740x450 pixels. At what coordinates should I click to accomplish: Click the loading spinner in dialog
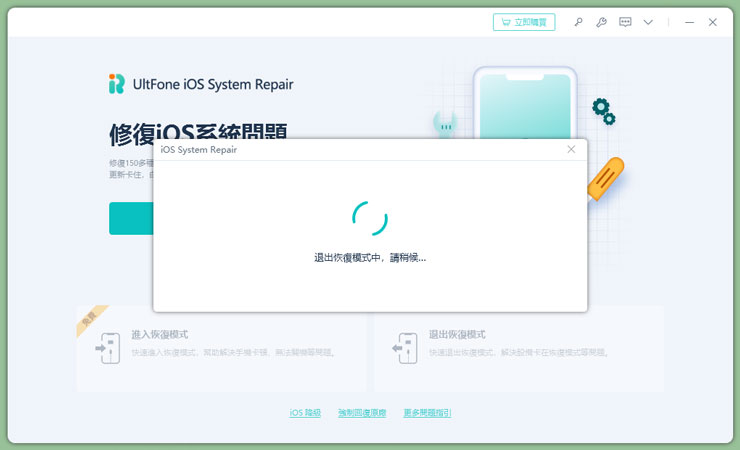370,218
